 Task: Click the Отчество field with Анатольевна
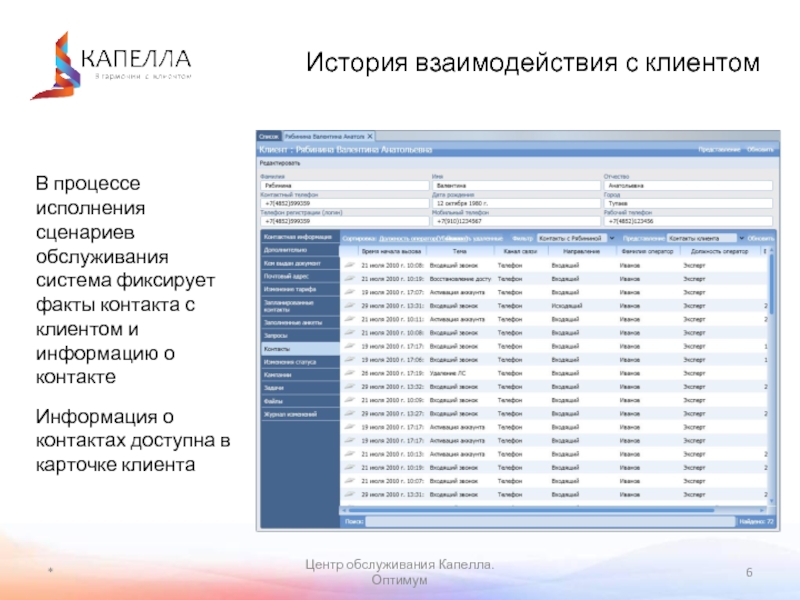(x=688, y=186)
